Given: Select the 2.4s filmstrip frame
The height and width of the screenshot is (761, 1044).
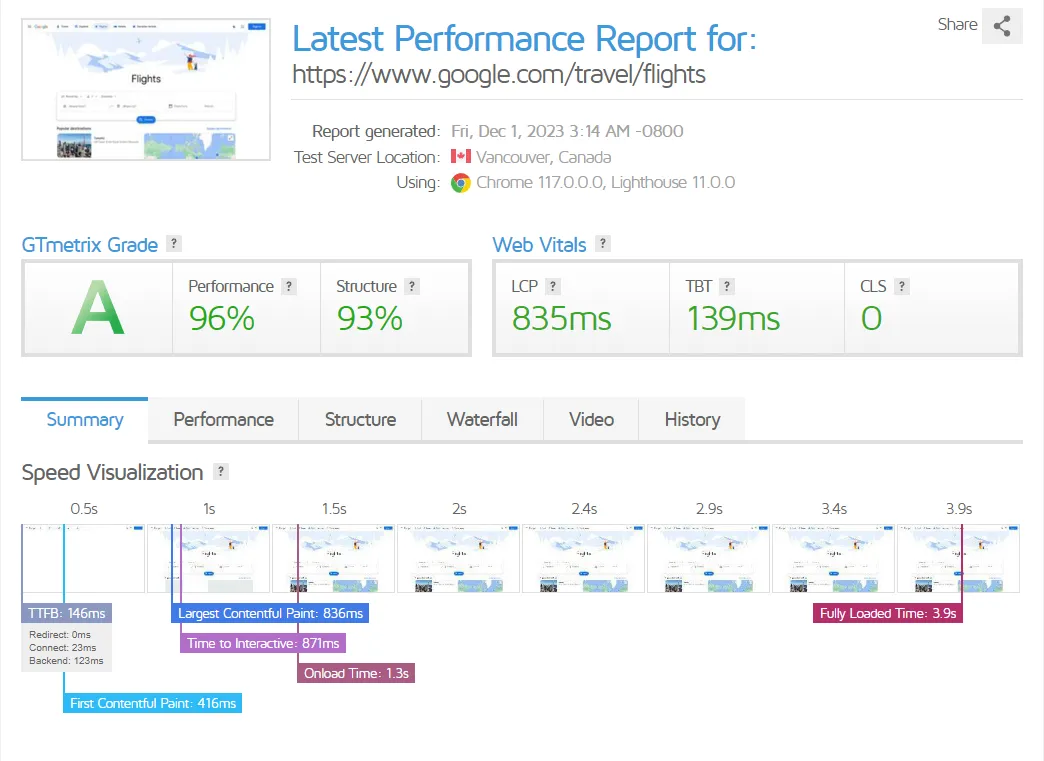Looking at the screenshot, I should 584,559.
